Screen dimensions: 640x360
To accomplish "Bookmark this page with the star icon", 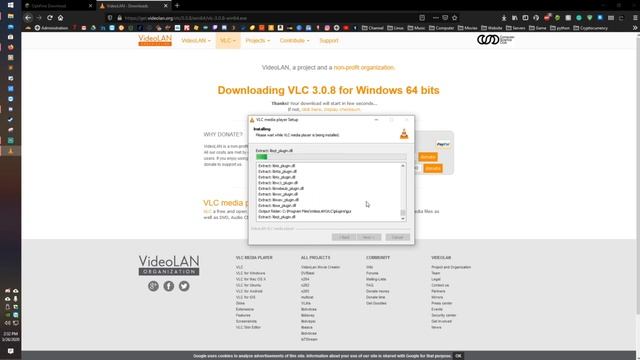I will 455,18.
